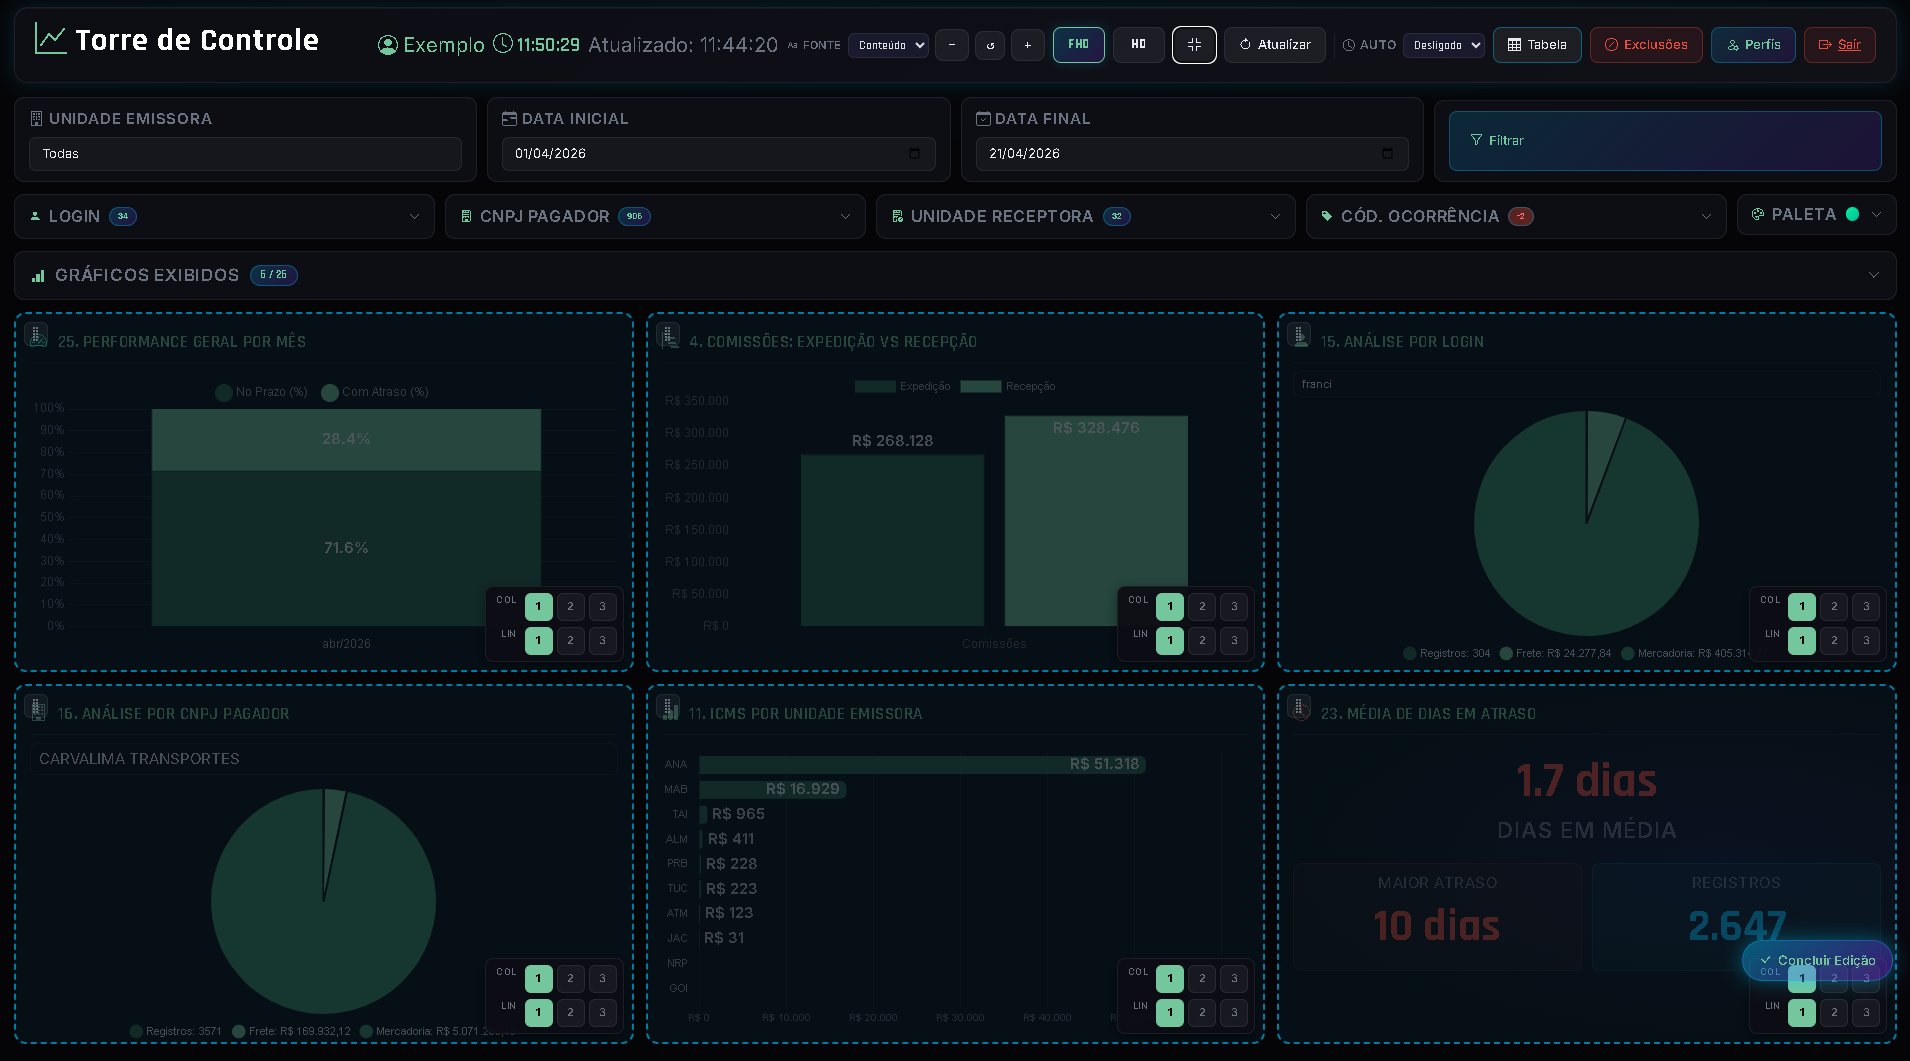The width and height of the screenshot is (1910, 1061).
Task: Toggle HD resolution mode
Action: pyautogui.click(x=1139, y=45)
